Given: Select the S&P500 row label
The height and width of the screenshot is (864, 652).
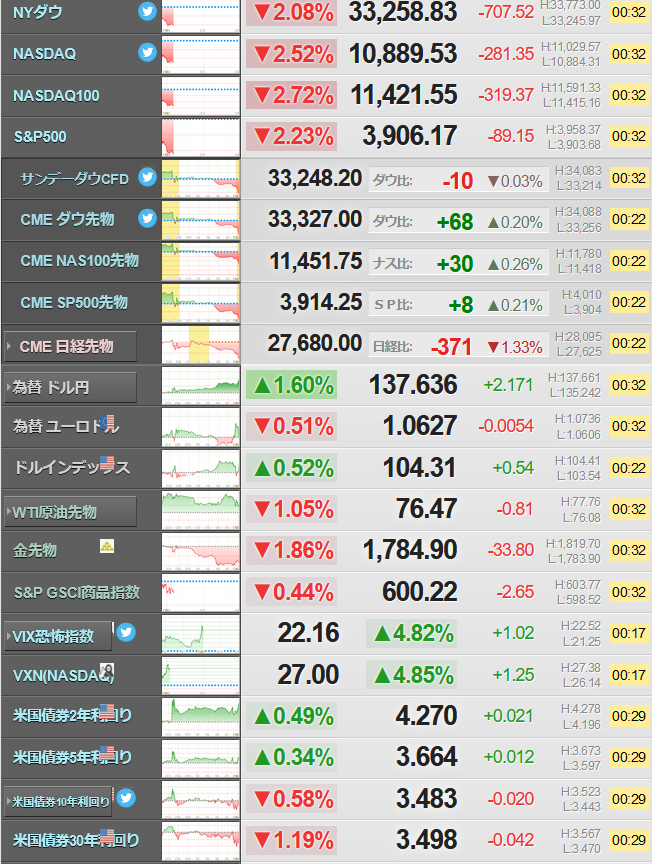Looking at the screenshot, I should tap(40, 137).
